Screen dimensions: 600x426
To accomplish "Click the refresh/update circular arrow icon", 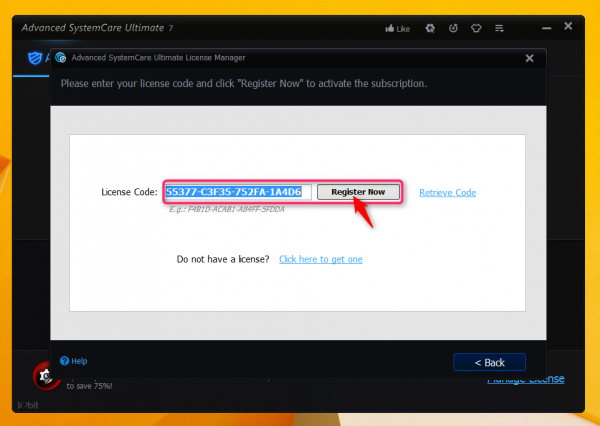I will click(453, 28).
